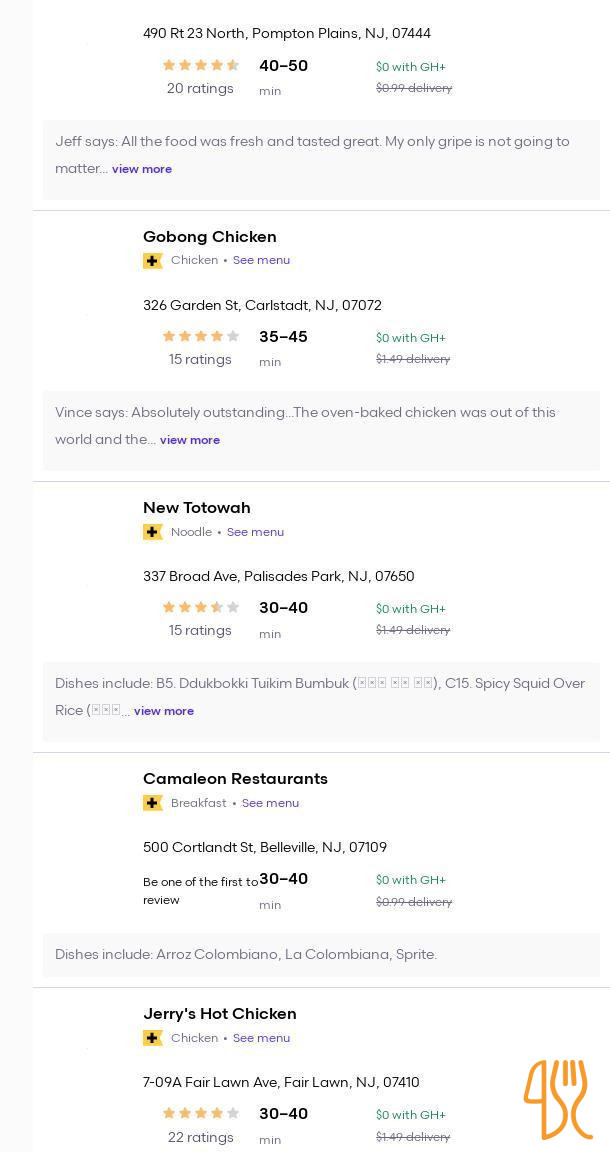The width and height of the screenshot is (610, 1152).
Task: Click the orange fork and knife icon
Action: click(x=558, y=1099)
